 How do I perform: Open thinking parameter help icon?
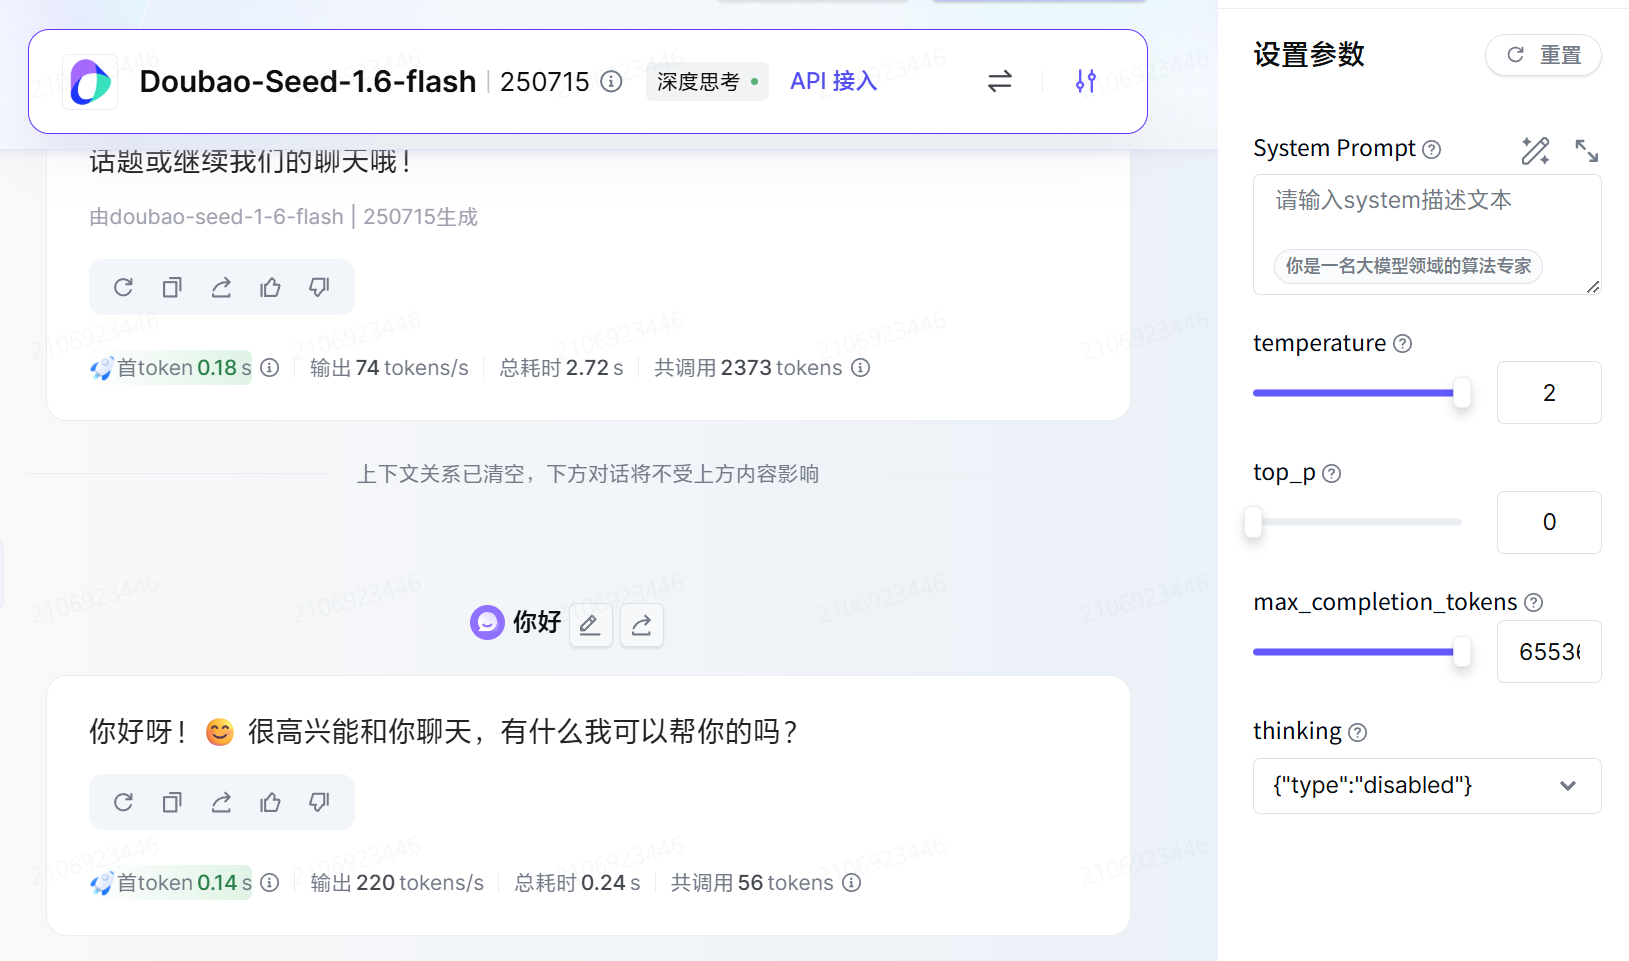(1358, 733)
